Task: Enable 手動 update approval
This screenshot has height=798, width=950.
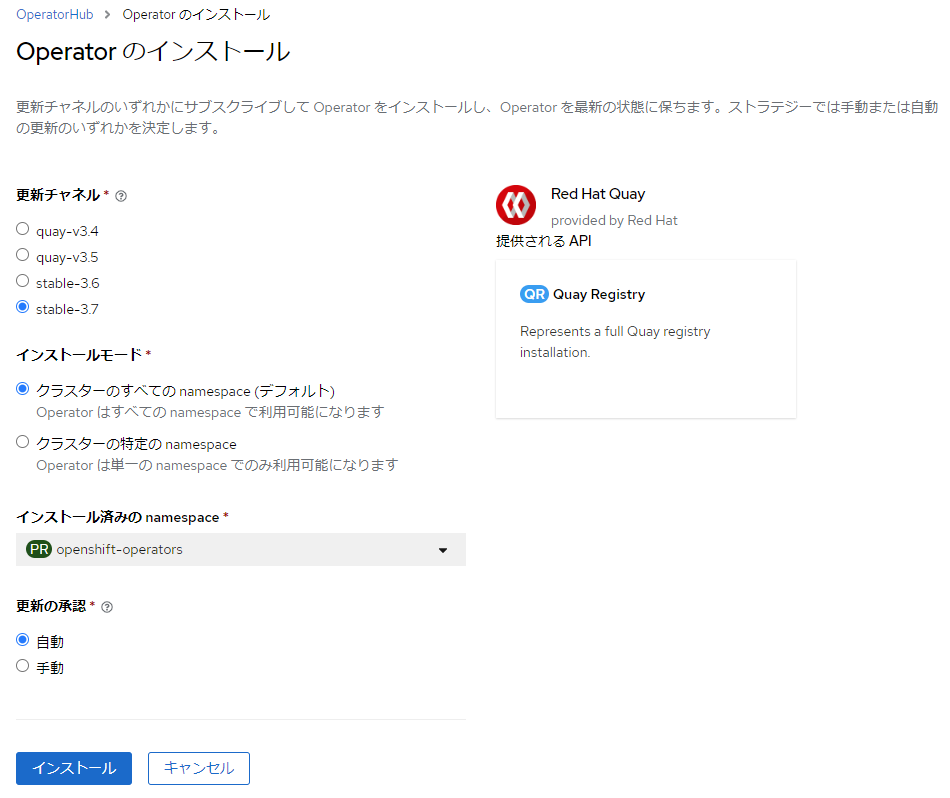Action: 22,665
